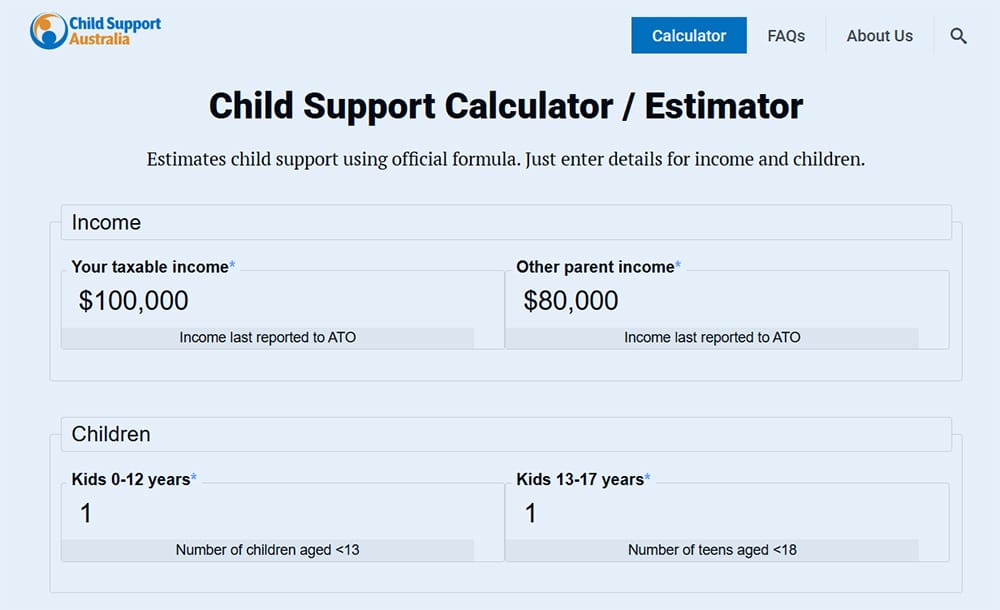Click the asterisk beside Kids 13-17 years
Viewport: 1000px width, 610px height.
(x=647, y=475)
